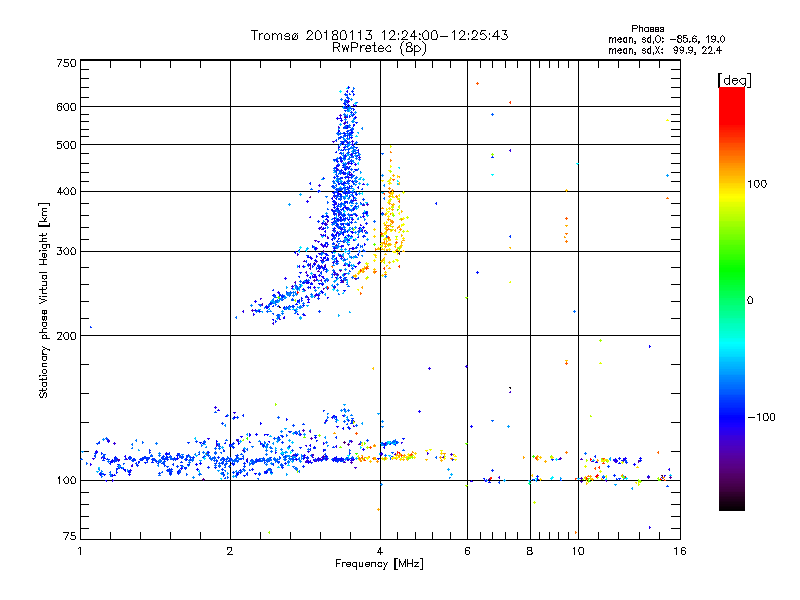Click the y-axis tick label '200'
Screen dimensions: 800x600
pos(66,335)
